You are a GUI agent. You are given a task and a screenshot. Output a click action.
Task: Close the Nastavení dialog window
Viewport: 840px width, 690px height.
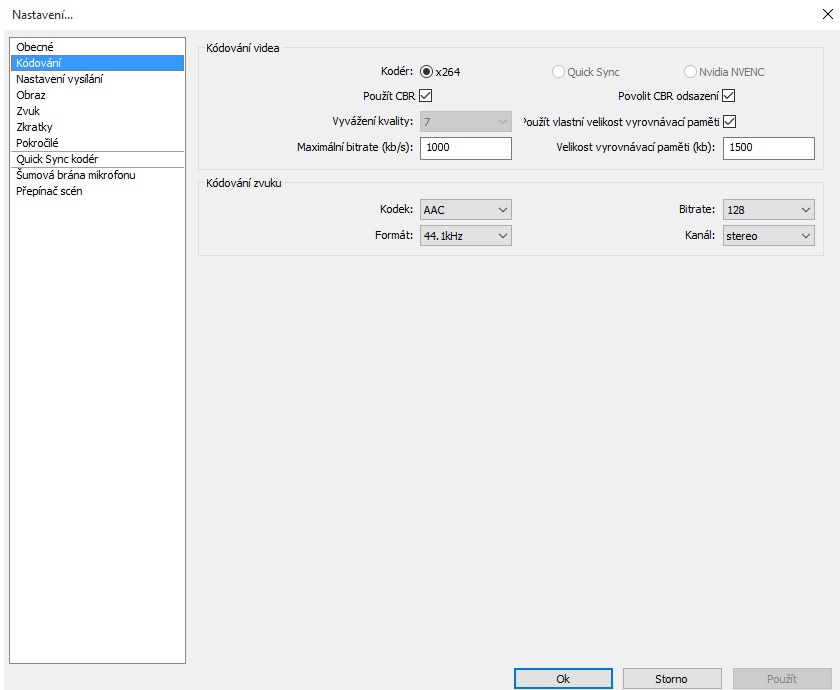coord(826,14)
